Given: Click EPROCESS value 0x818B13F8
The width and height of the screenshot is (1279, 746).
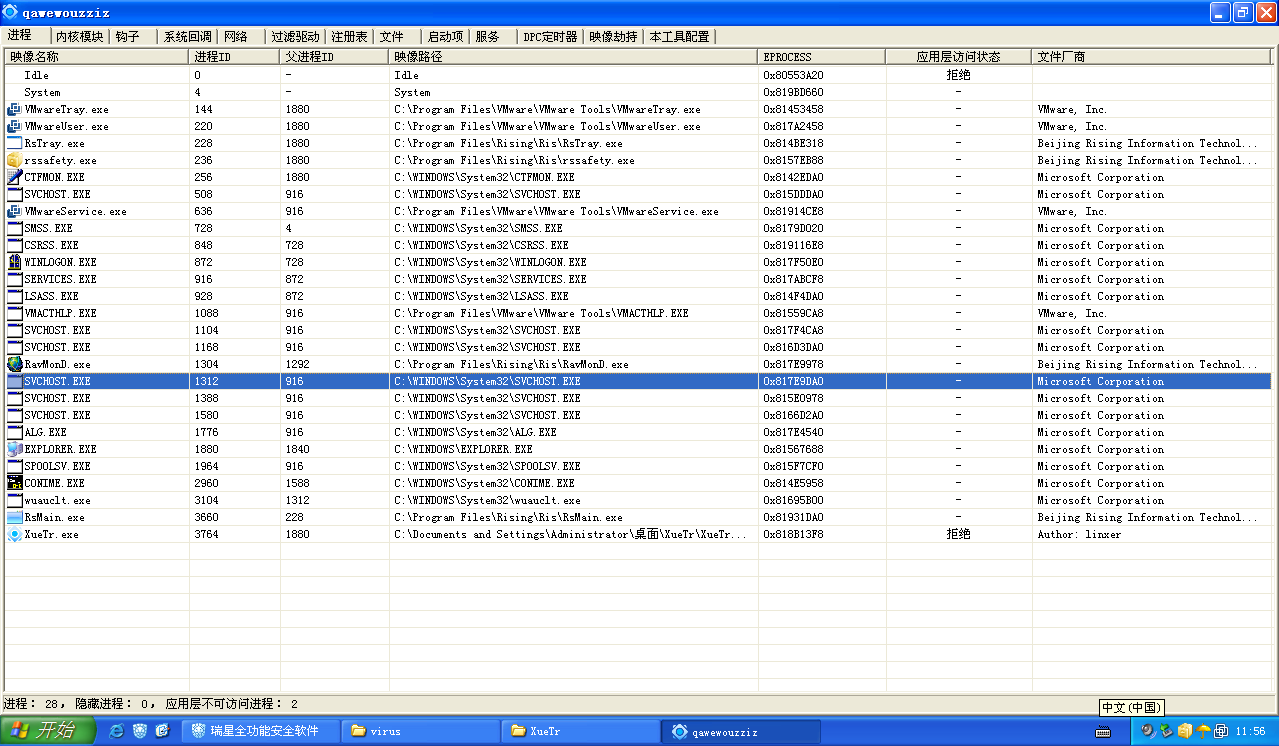Looking at the screenshot, I should click(793, 534).
